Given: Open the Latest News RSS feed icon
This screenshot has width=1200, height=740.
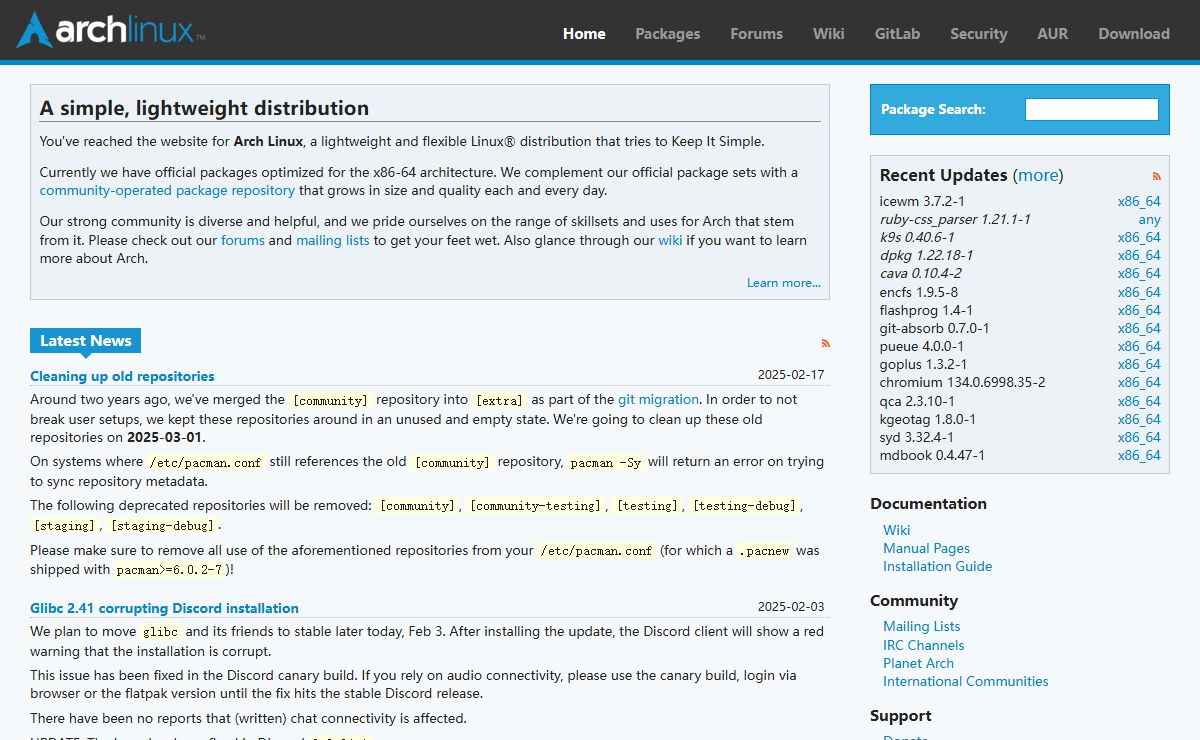Looking at the screenshot, I should click(825, 343).
